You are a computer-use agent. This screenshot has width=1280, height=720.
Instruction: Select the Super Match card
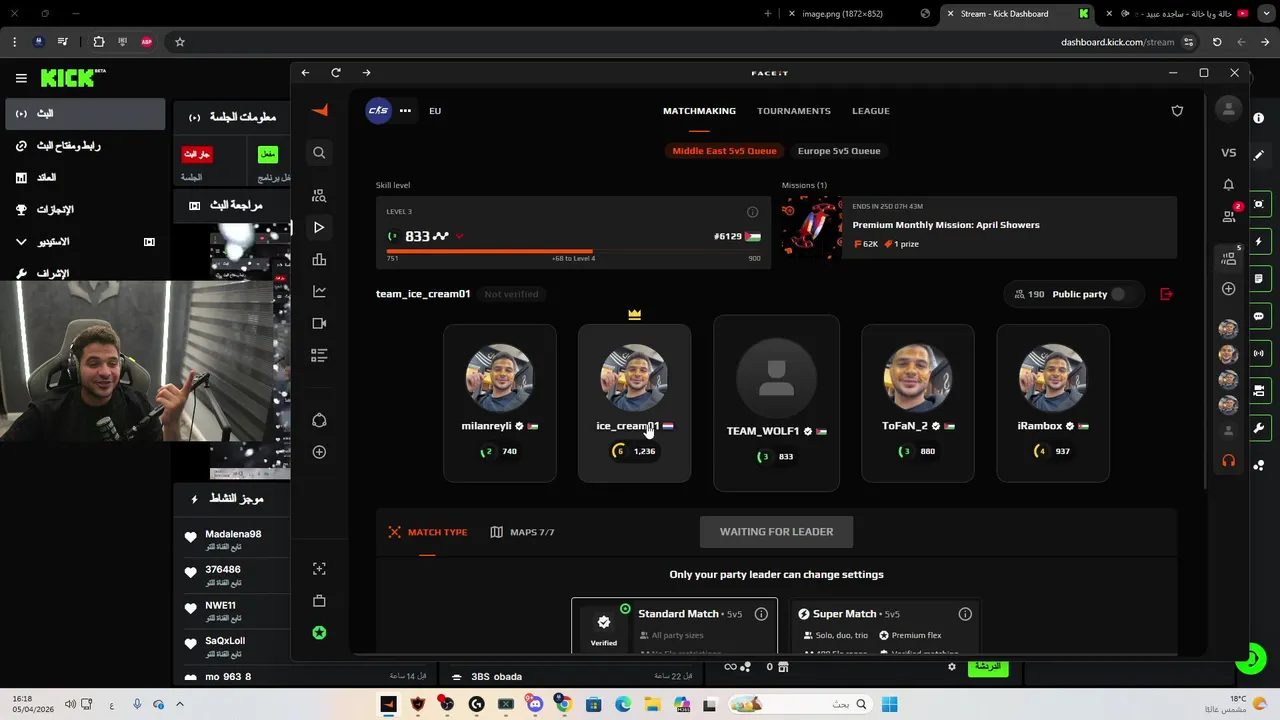click(884, 627)
